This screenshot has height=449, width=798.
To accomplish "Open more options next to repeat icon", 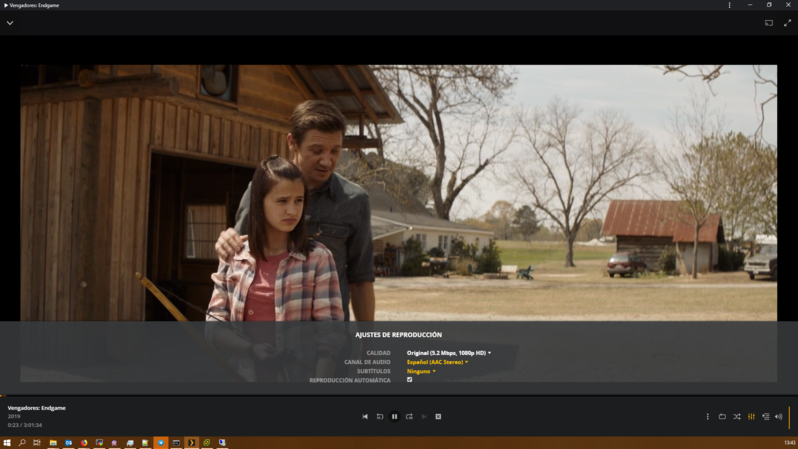I will pos(707,416).
